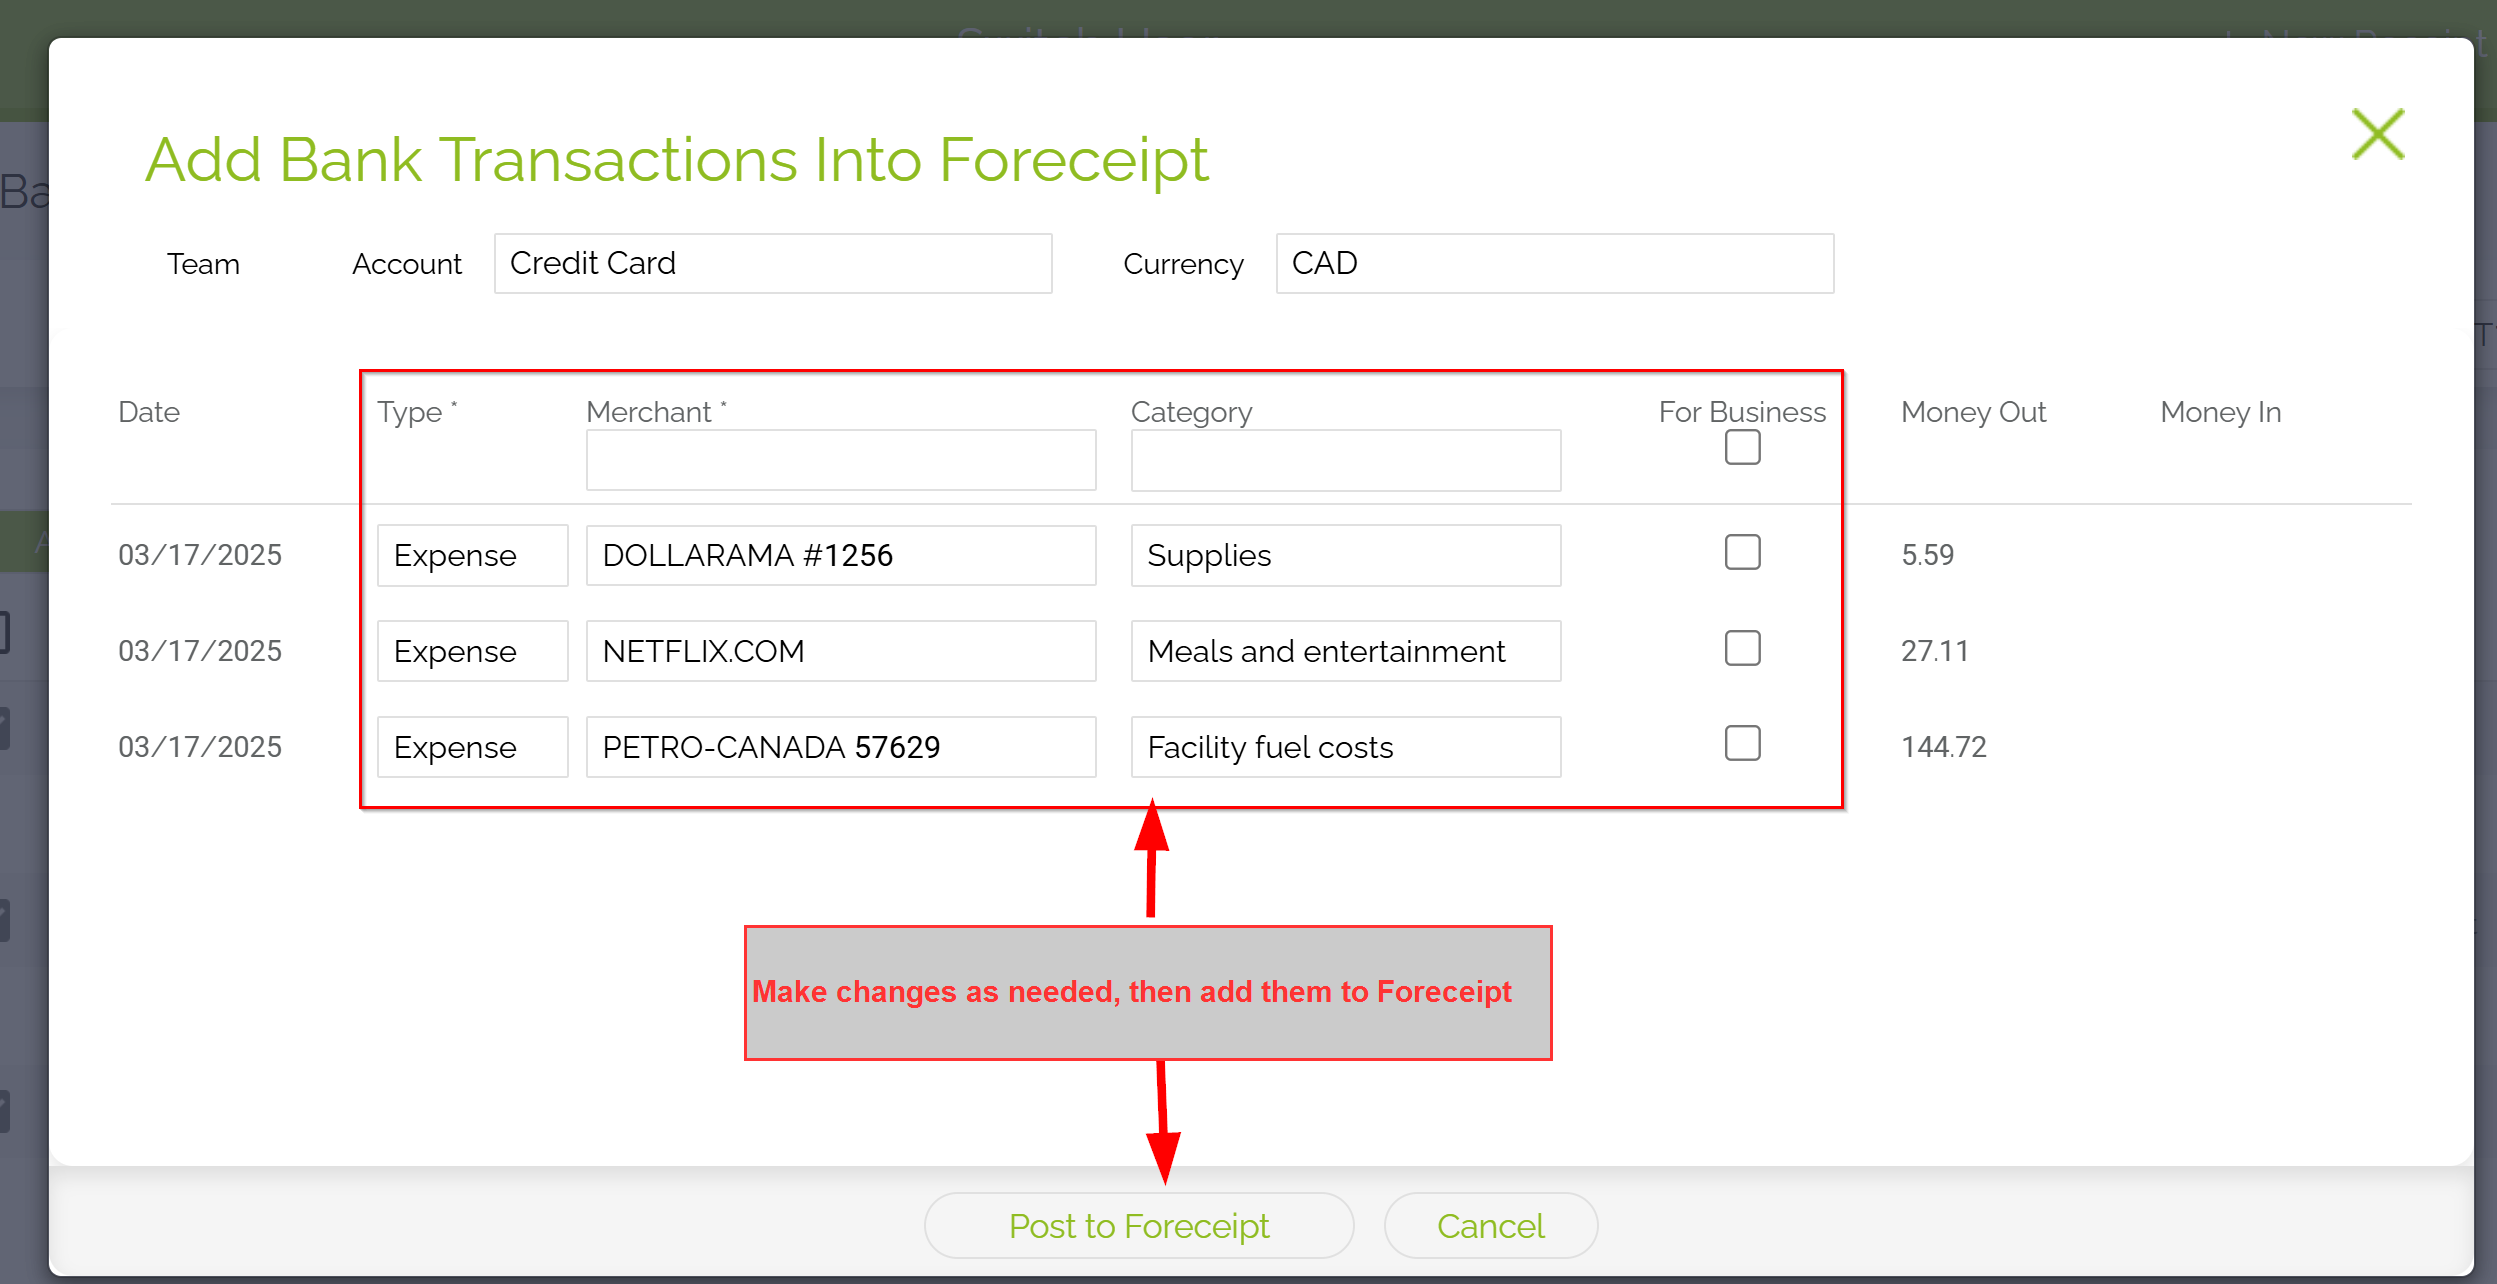The image size is (2497, 1284).
Task: Edit the DOLLARAMA #1256 merchant field
Action: tap(840, 555)
